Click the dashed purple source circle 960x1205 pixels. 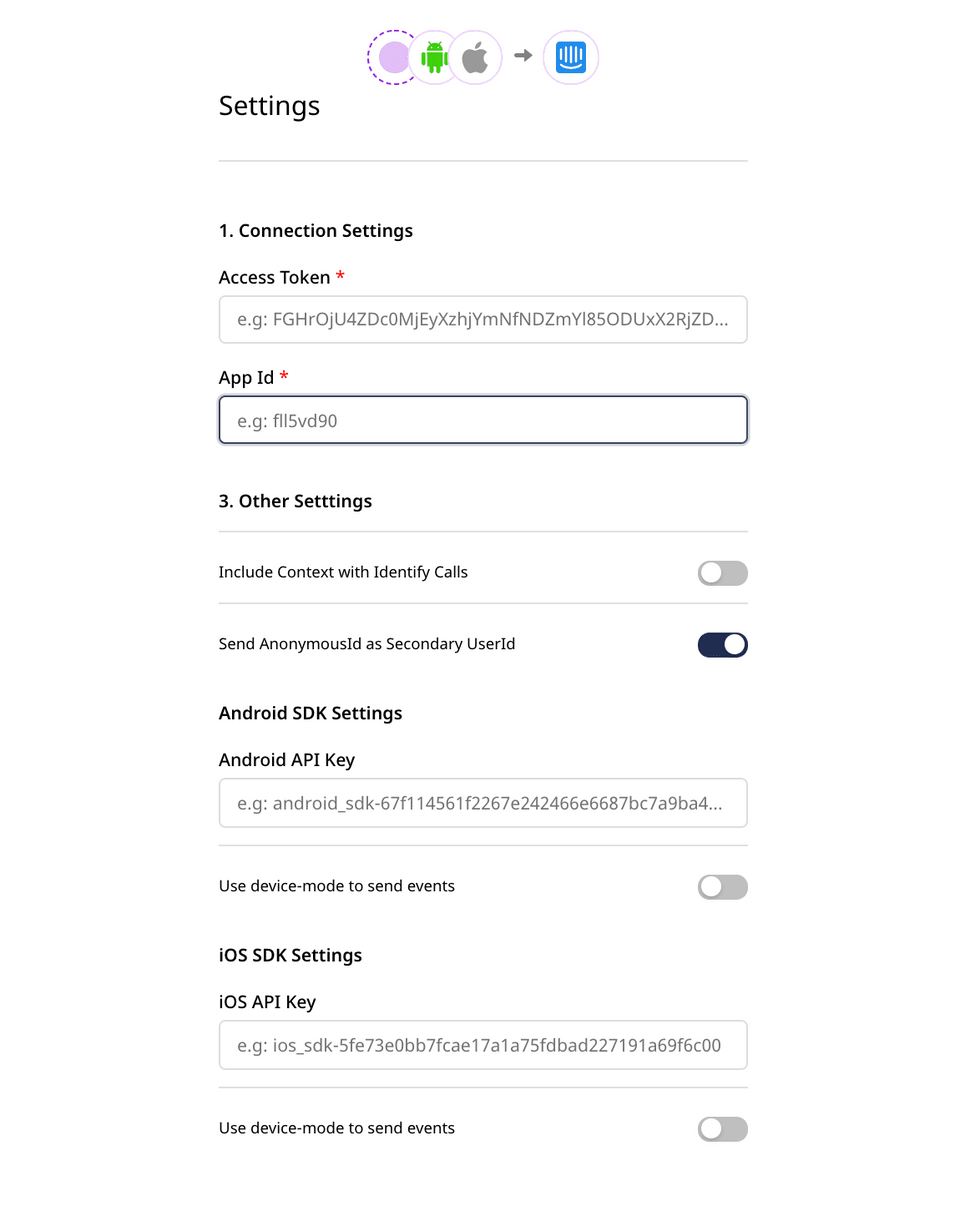pos(394,57)
